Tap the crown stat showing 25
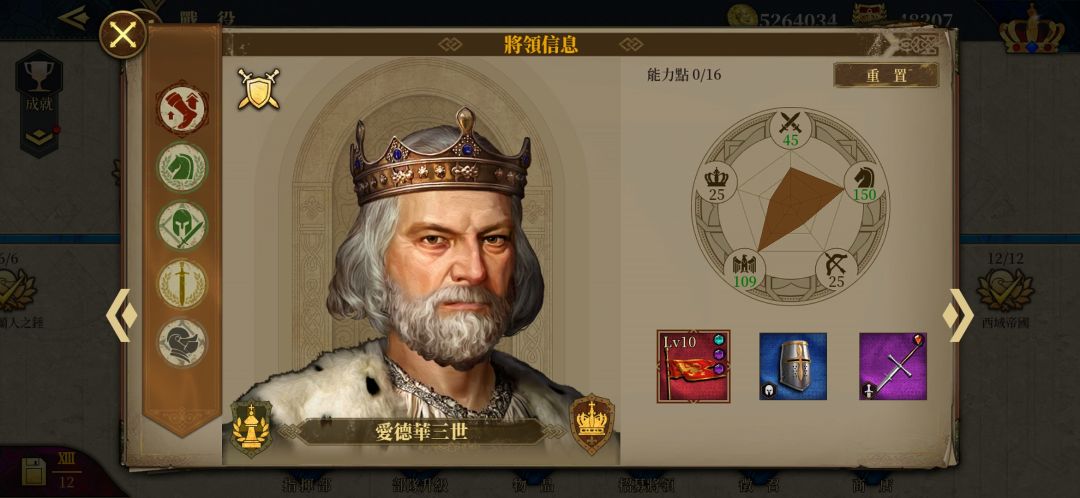This screenshot has height=498, width=1080. [x=716, y=183]
